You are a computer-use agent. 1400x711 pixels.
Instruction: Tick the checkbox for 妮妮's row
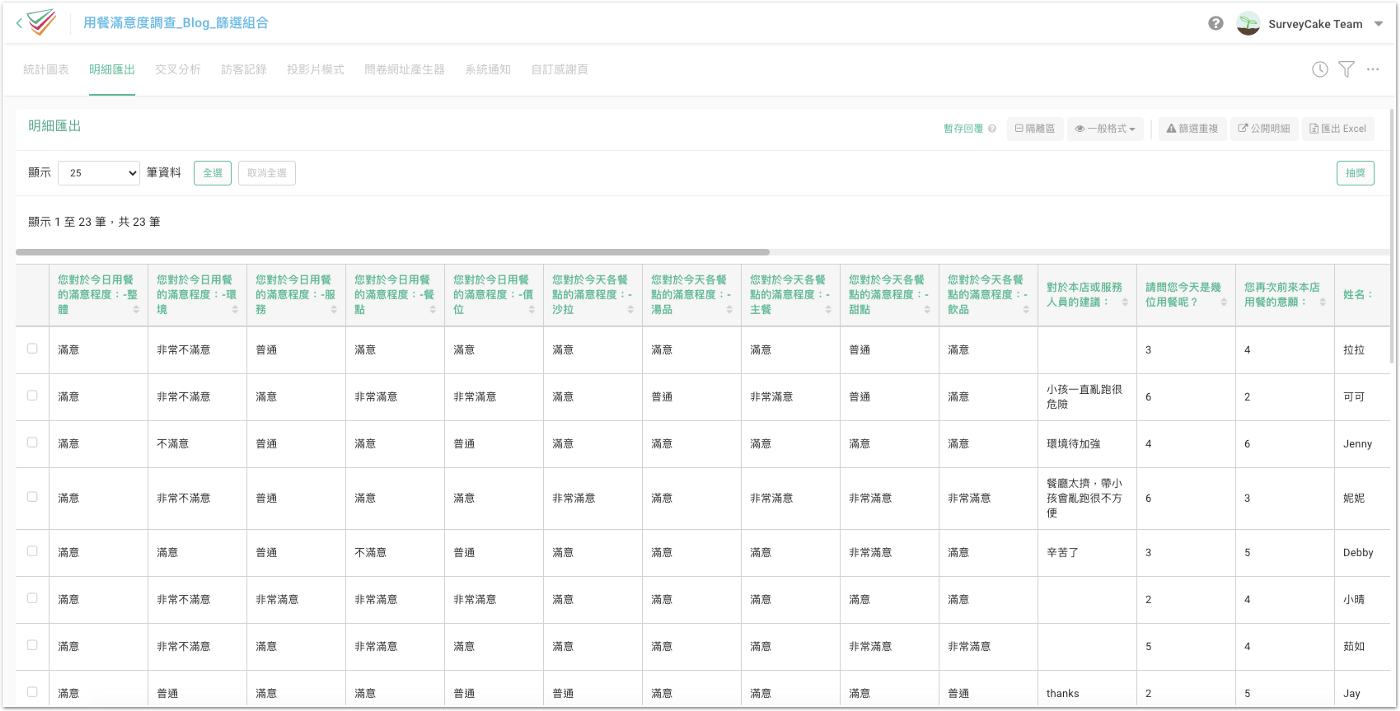(32, 497)
